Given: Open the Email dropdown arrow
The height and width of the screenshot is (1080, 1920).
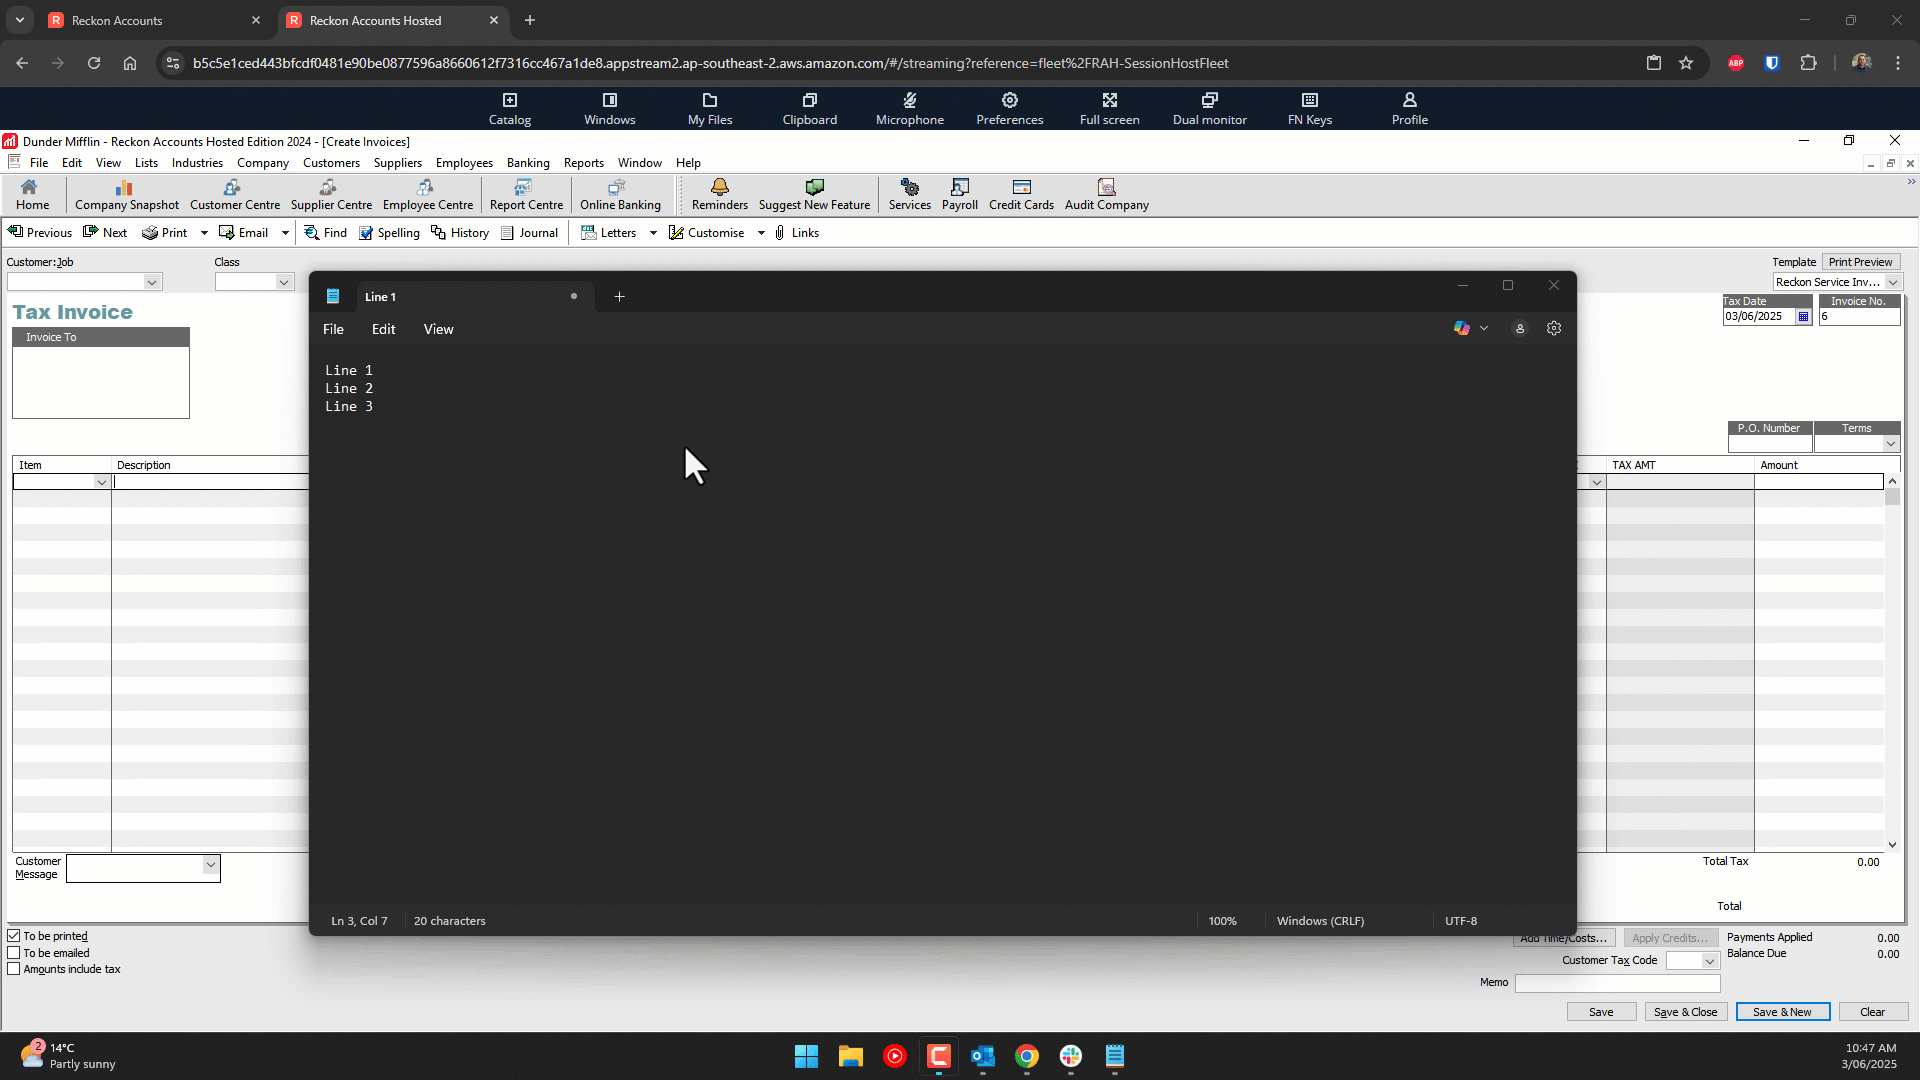Looking at the screenshot, I should [x=285, y=233].
